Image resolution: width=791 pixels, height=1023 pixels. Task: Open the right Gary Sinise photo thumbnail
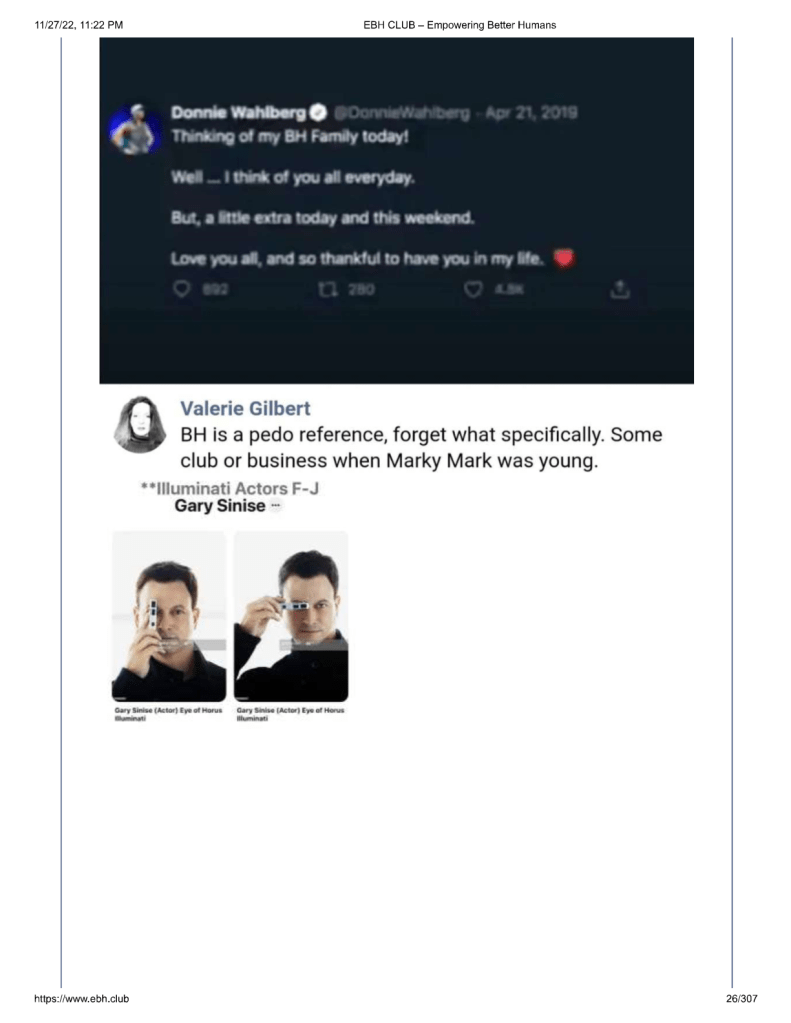[291, 617]
